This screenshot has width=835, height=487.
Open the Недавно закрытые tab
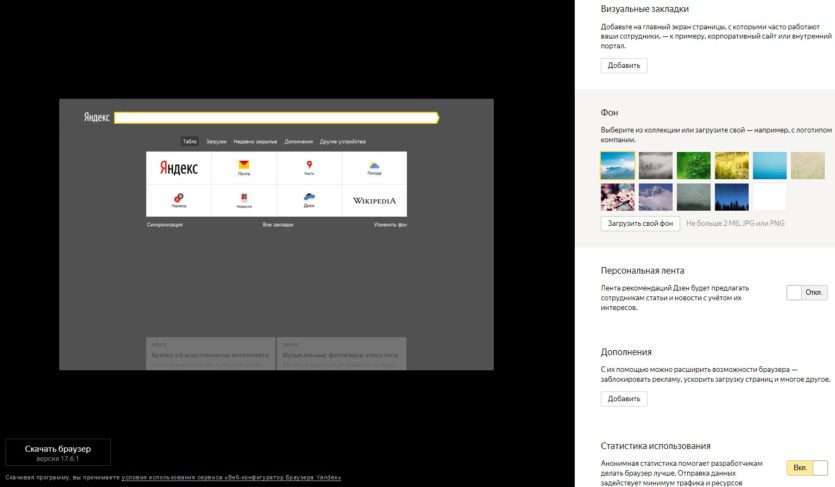click(x=255, y=142)
